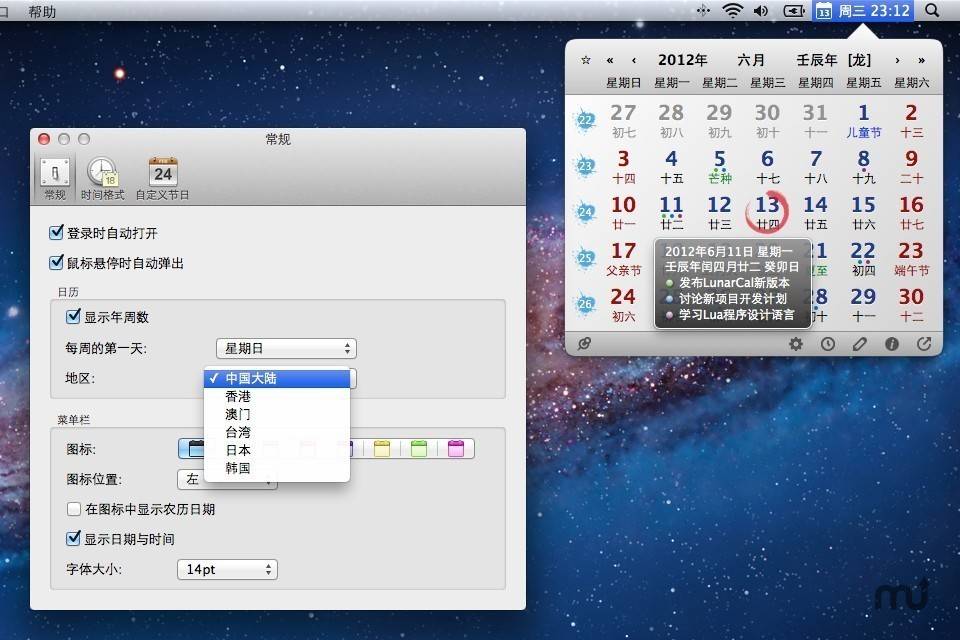Screen dimensions: 960x640
Task: Select the green menu bar calendar icon
Action: tap(419, 448)
